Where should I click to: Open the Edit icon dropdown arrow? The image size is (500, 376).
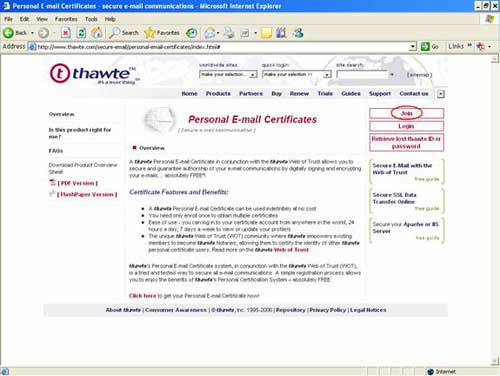255,33
